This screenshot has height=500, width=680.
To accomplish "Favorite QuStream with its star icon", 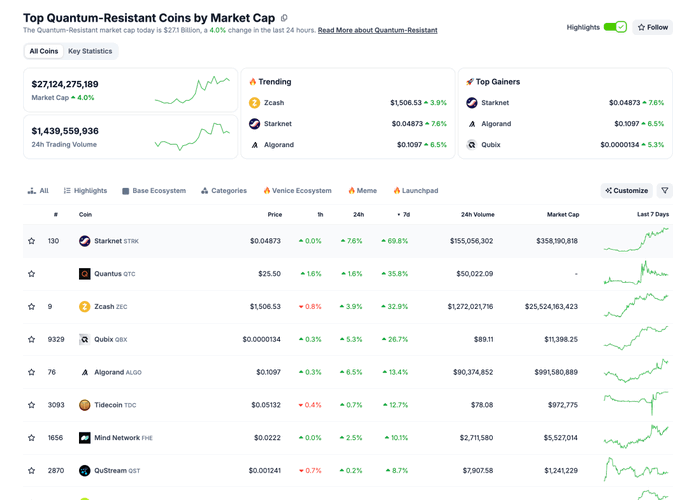I will pos(31,471).
